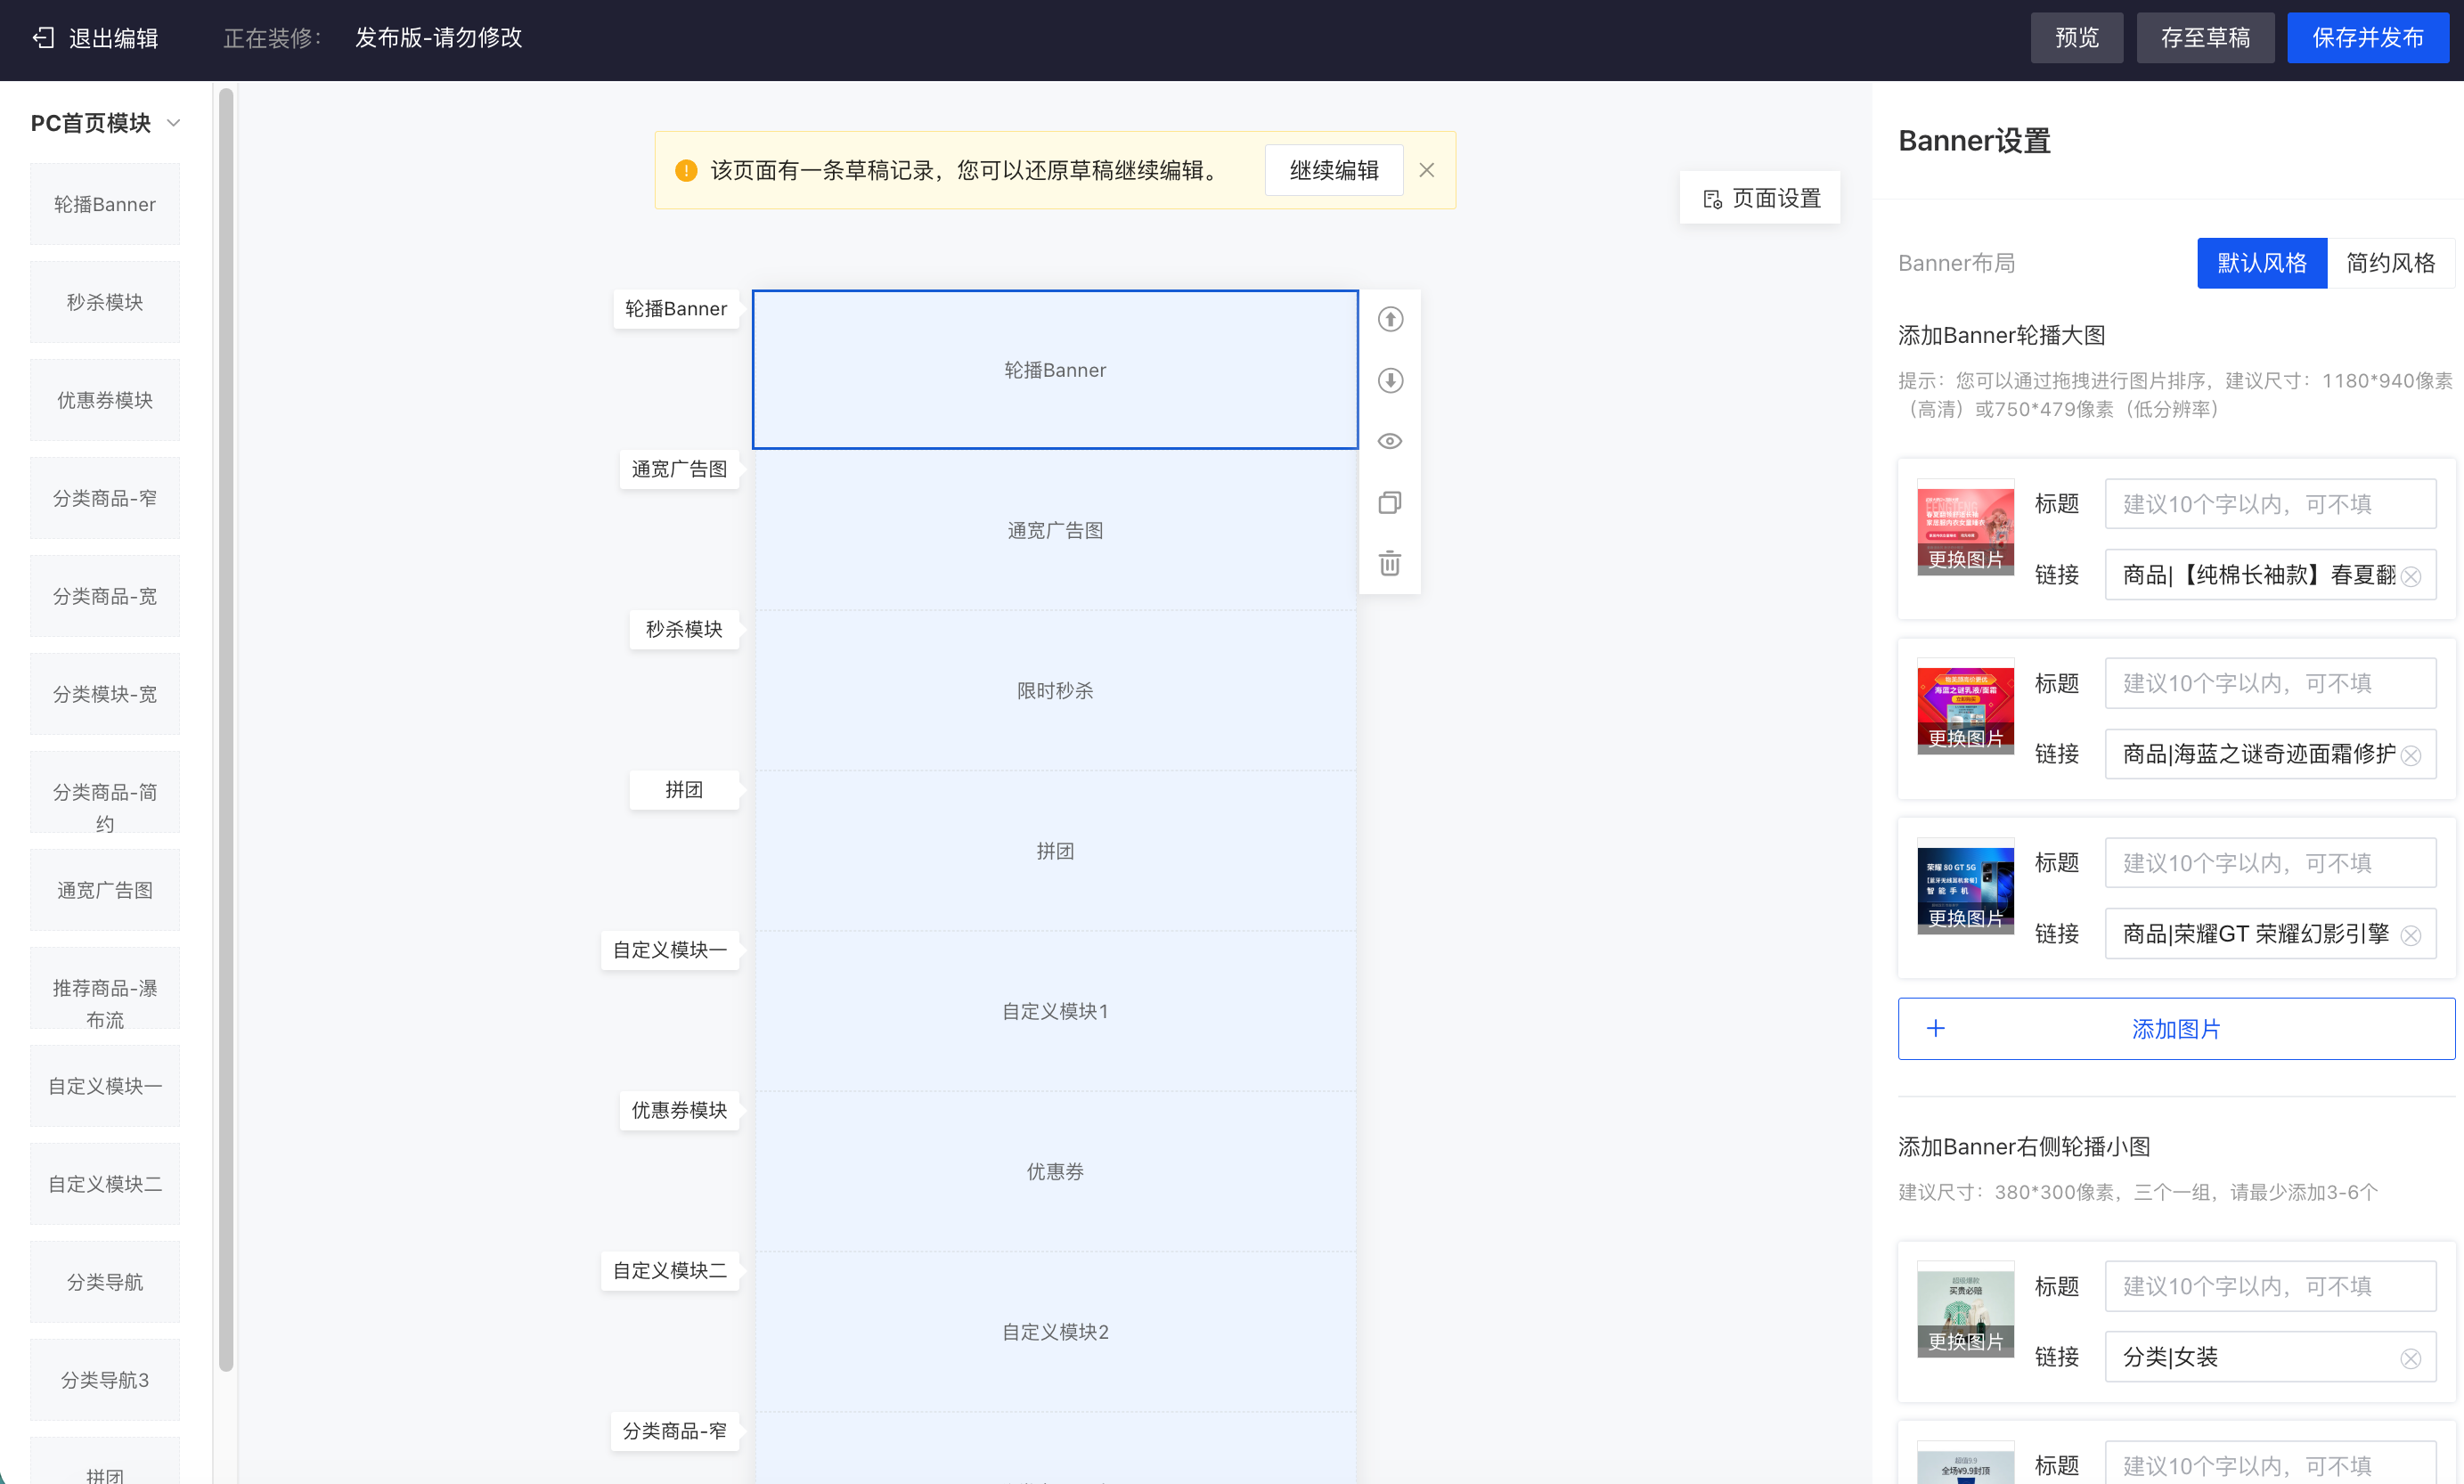
Task: Click 添加图片 add image button
Action: [2176, 1028]
